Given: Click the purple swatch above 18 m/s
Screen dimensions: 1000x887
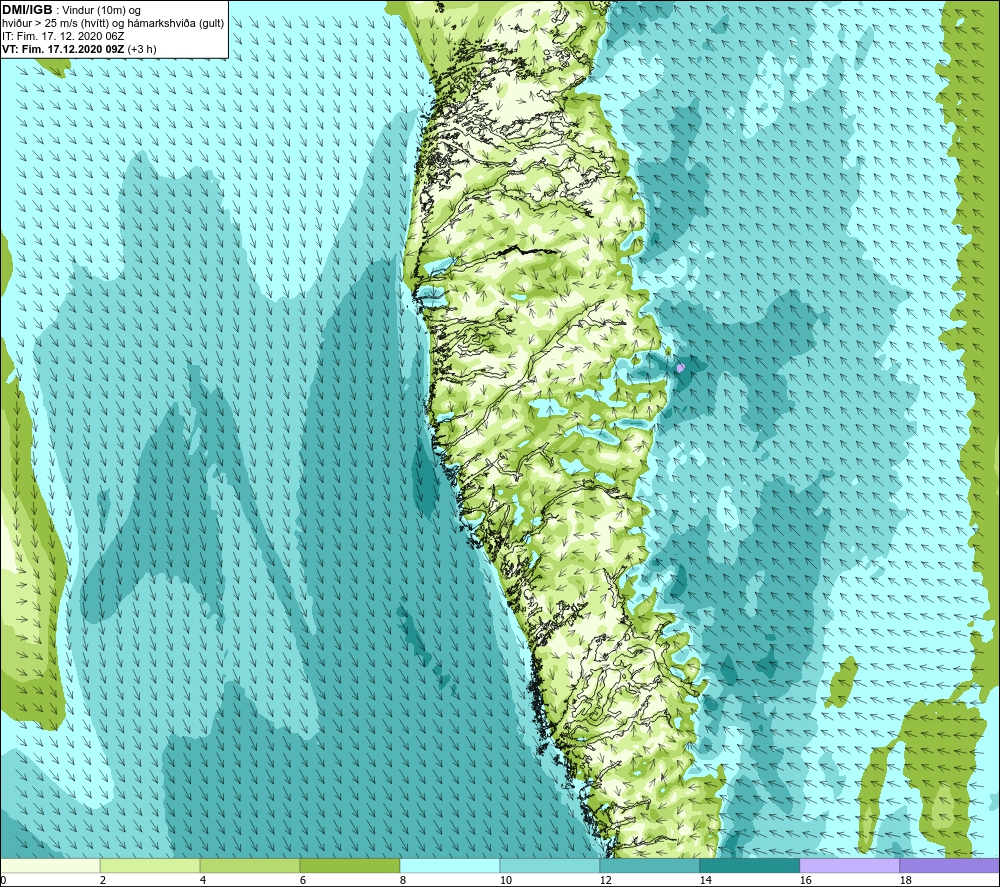Looking at the screenshot, I should pyautogui.click(x=950, y=865).
